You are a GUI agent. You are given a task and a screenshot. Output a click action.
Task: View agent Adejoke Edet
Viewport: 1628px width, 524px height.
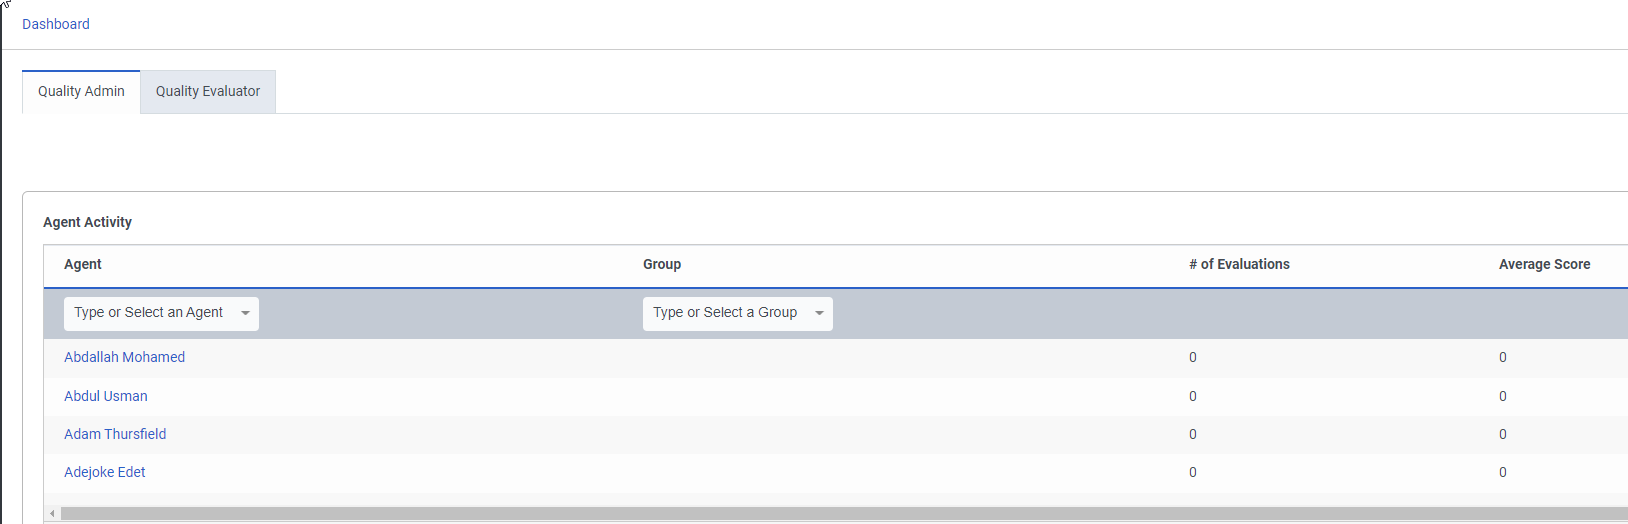click(105, 472)
